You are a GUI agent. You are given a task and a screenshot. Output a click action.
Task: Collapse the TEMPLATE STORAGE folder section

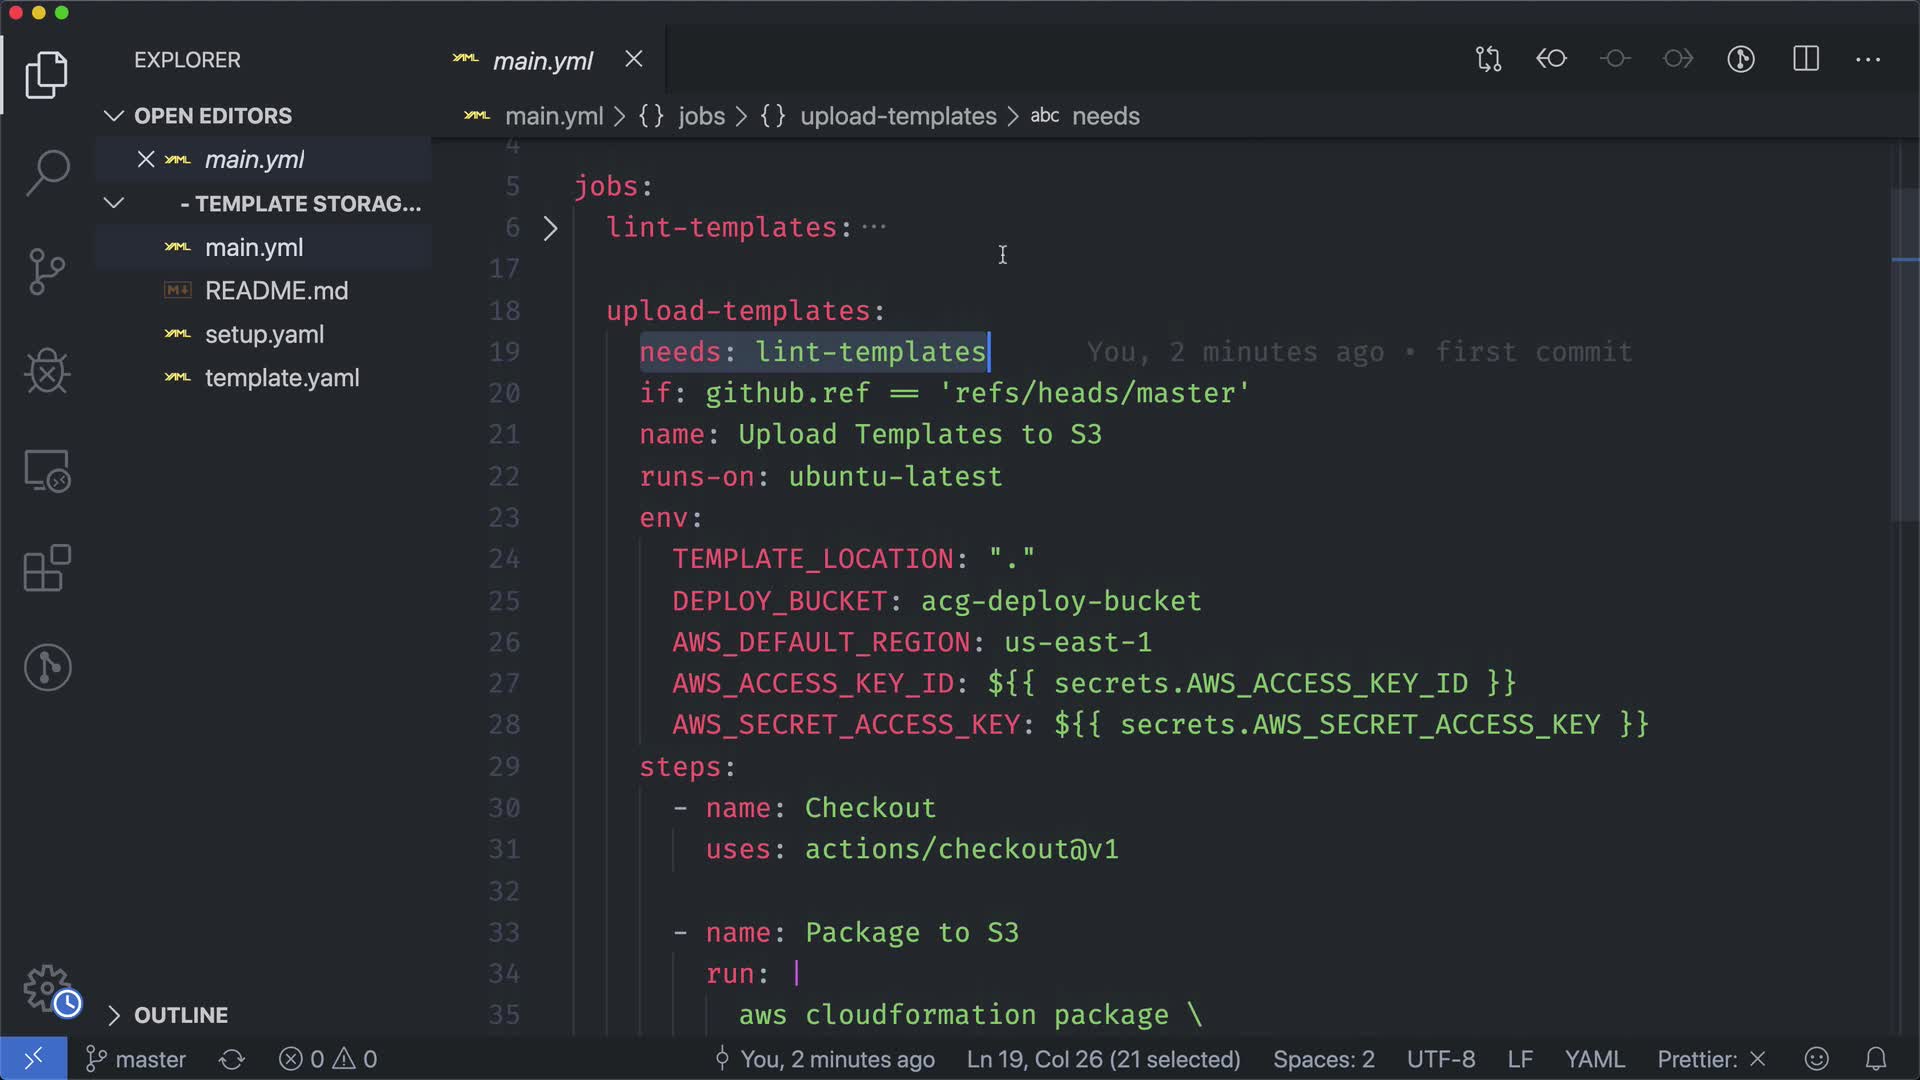[114, 204]
